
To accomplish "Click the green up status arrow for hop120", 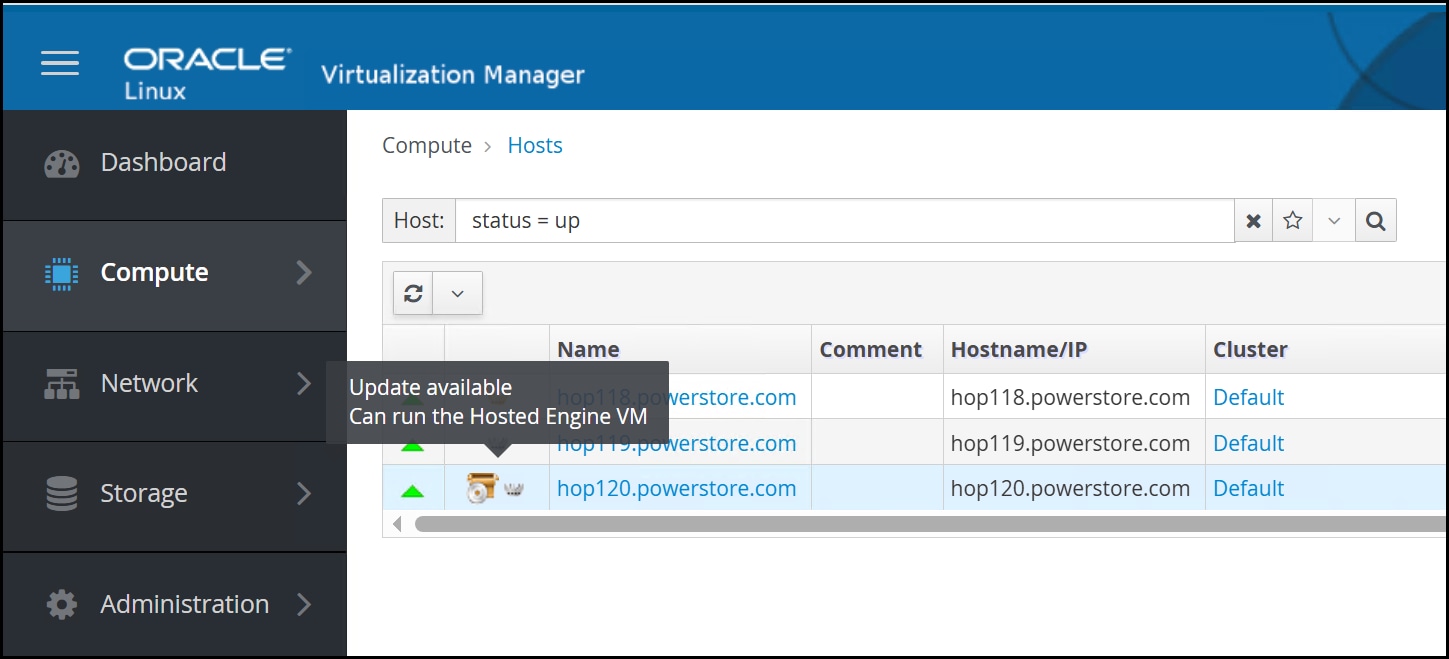I will tap(412, 490).
